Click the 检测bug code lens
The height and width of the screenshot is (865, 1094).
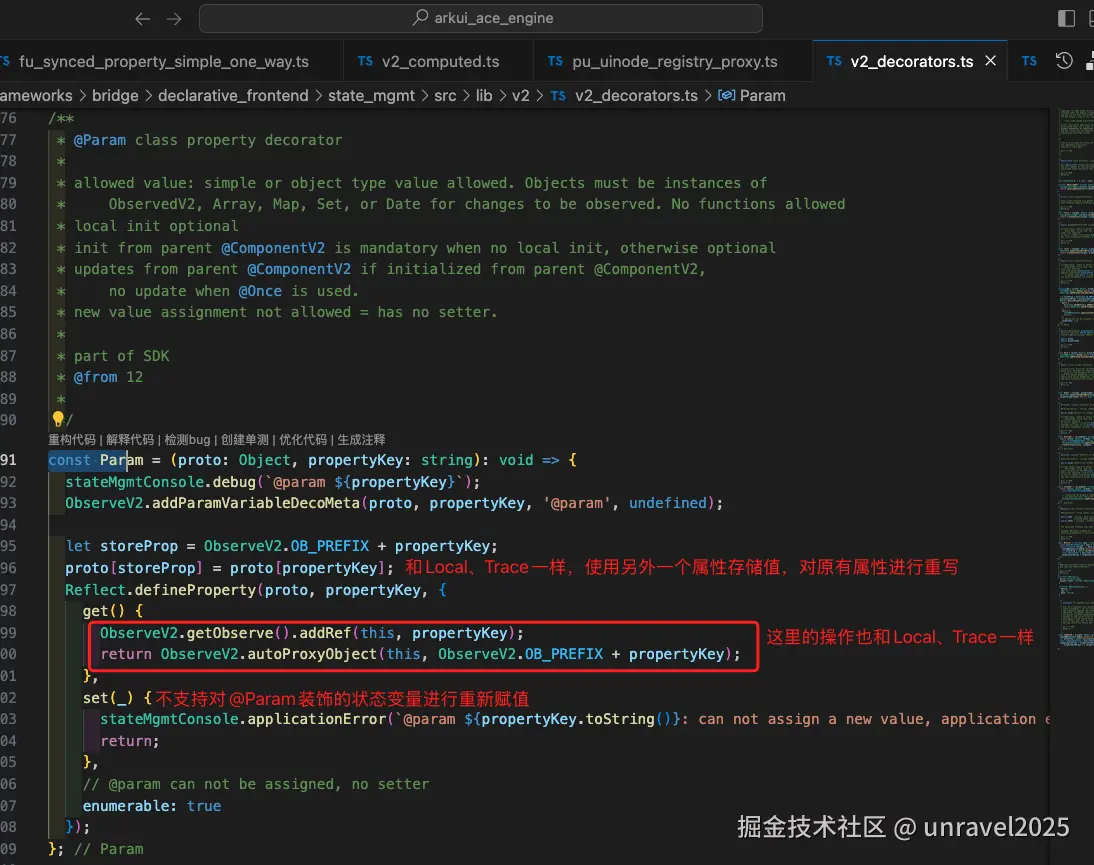click(187, 439)
